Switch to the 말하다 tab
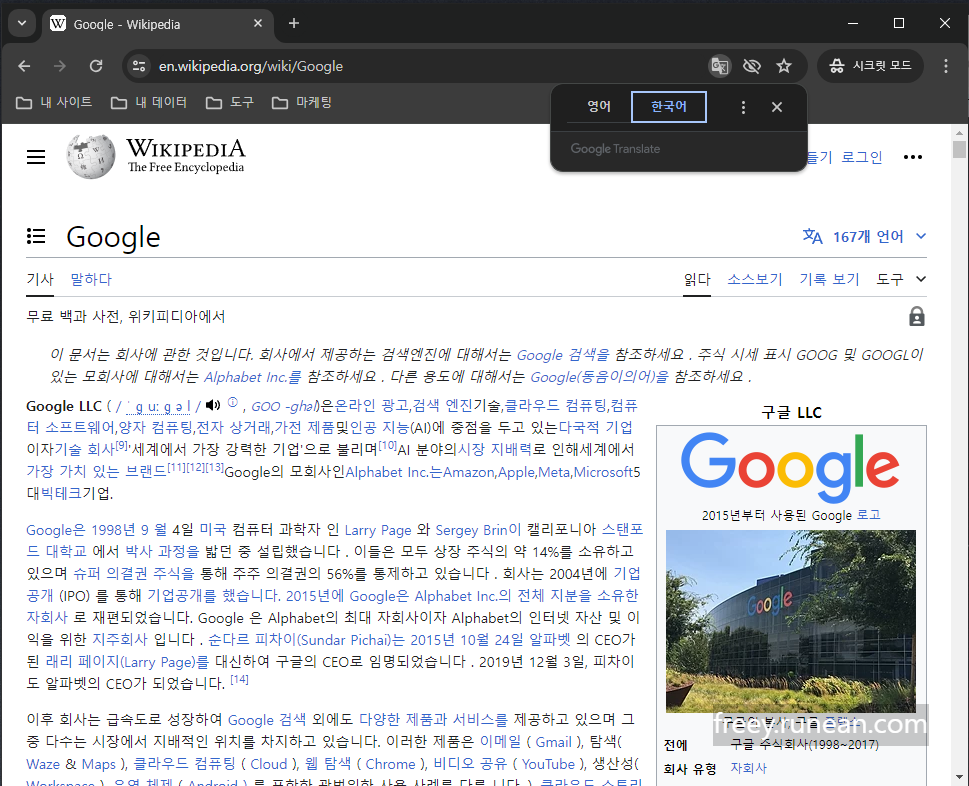Screen dimensions: 969x786 coord(90,279)
